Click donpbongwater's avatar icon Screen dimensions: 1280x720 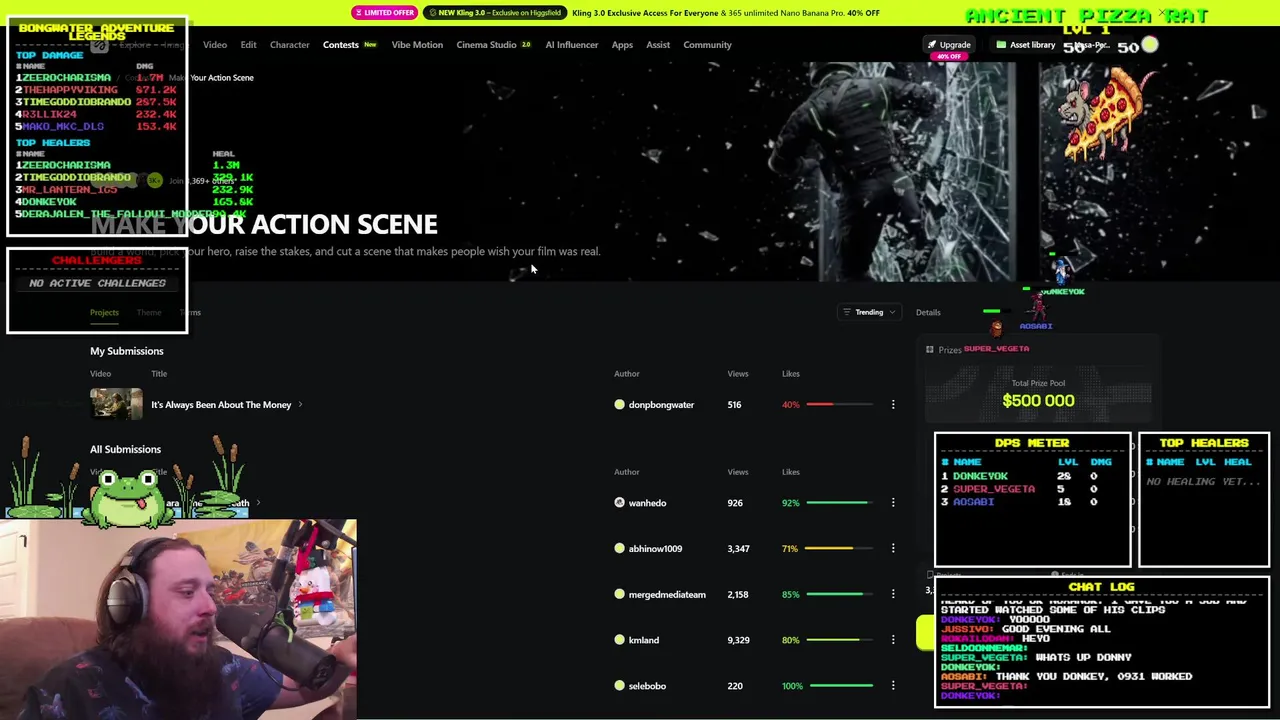tap(619, 405)
